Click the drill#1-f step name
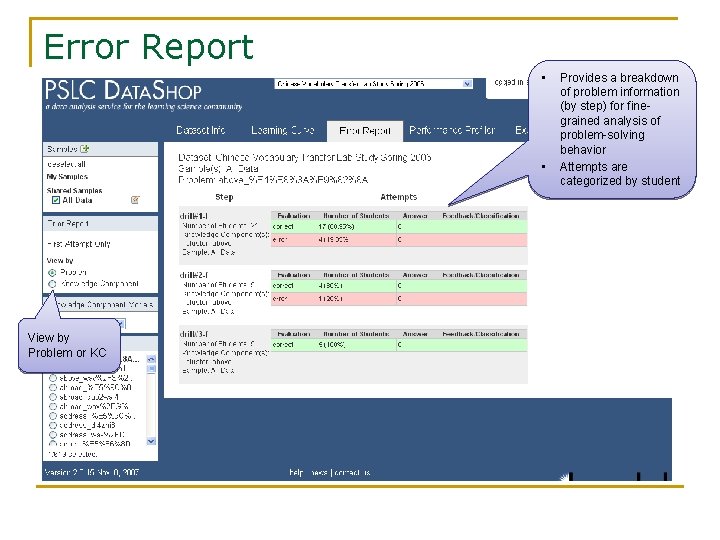This screenshot has width=720, height=540. (194, 216)
